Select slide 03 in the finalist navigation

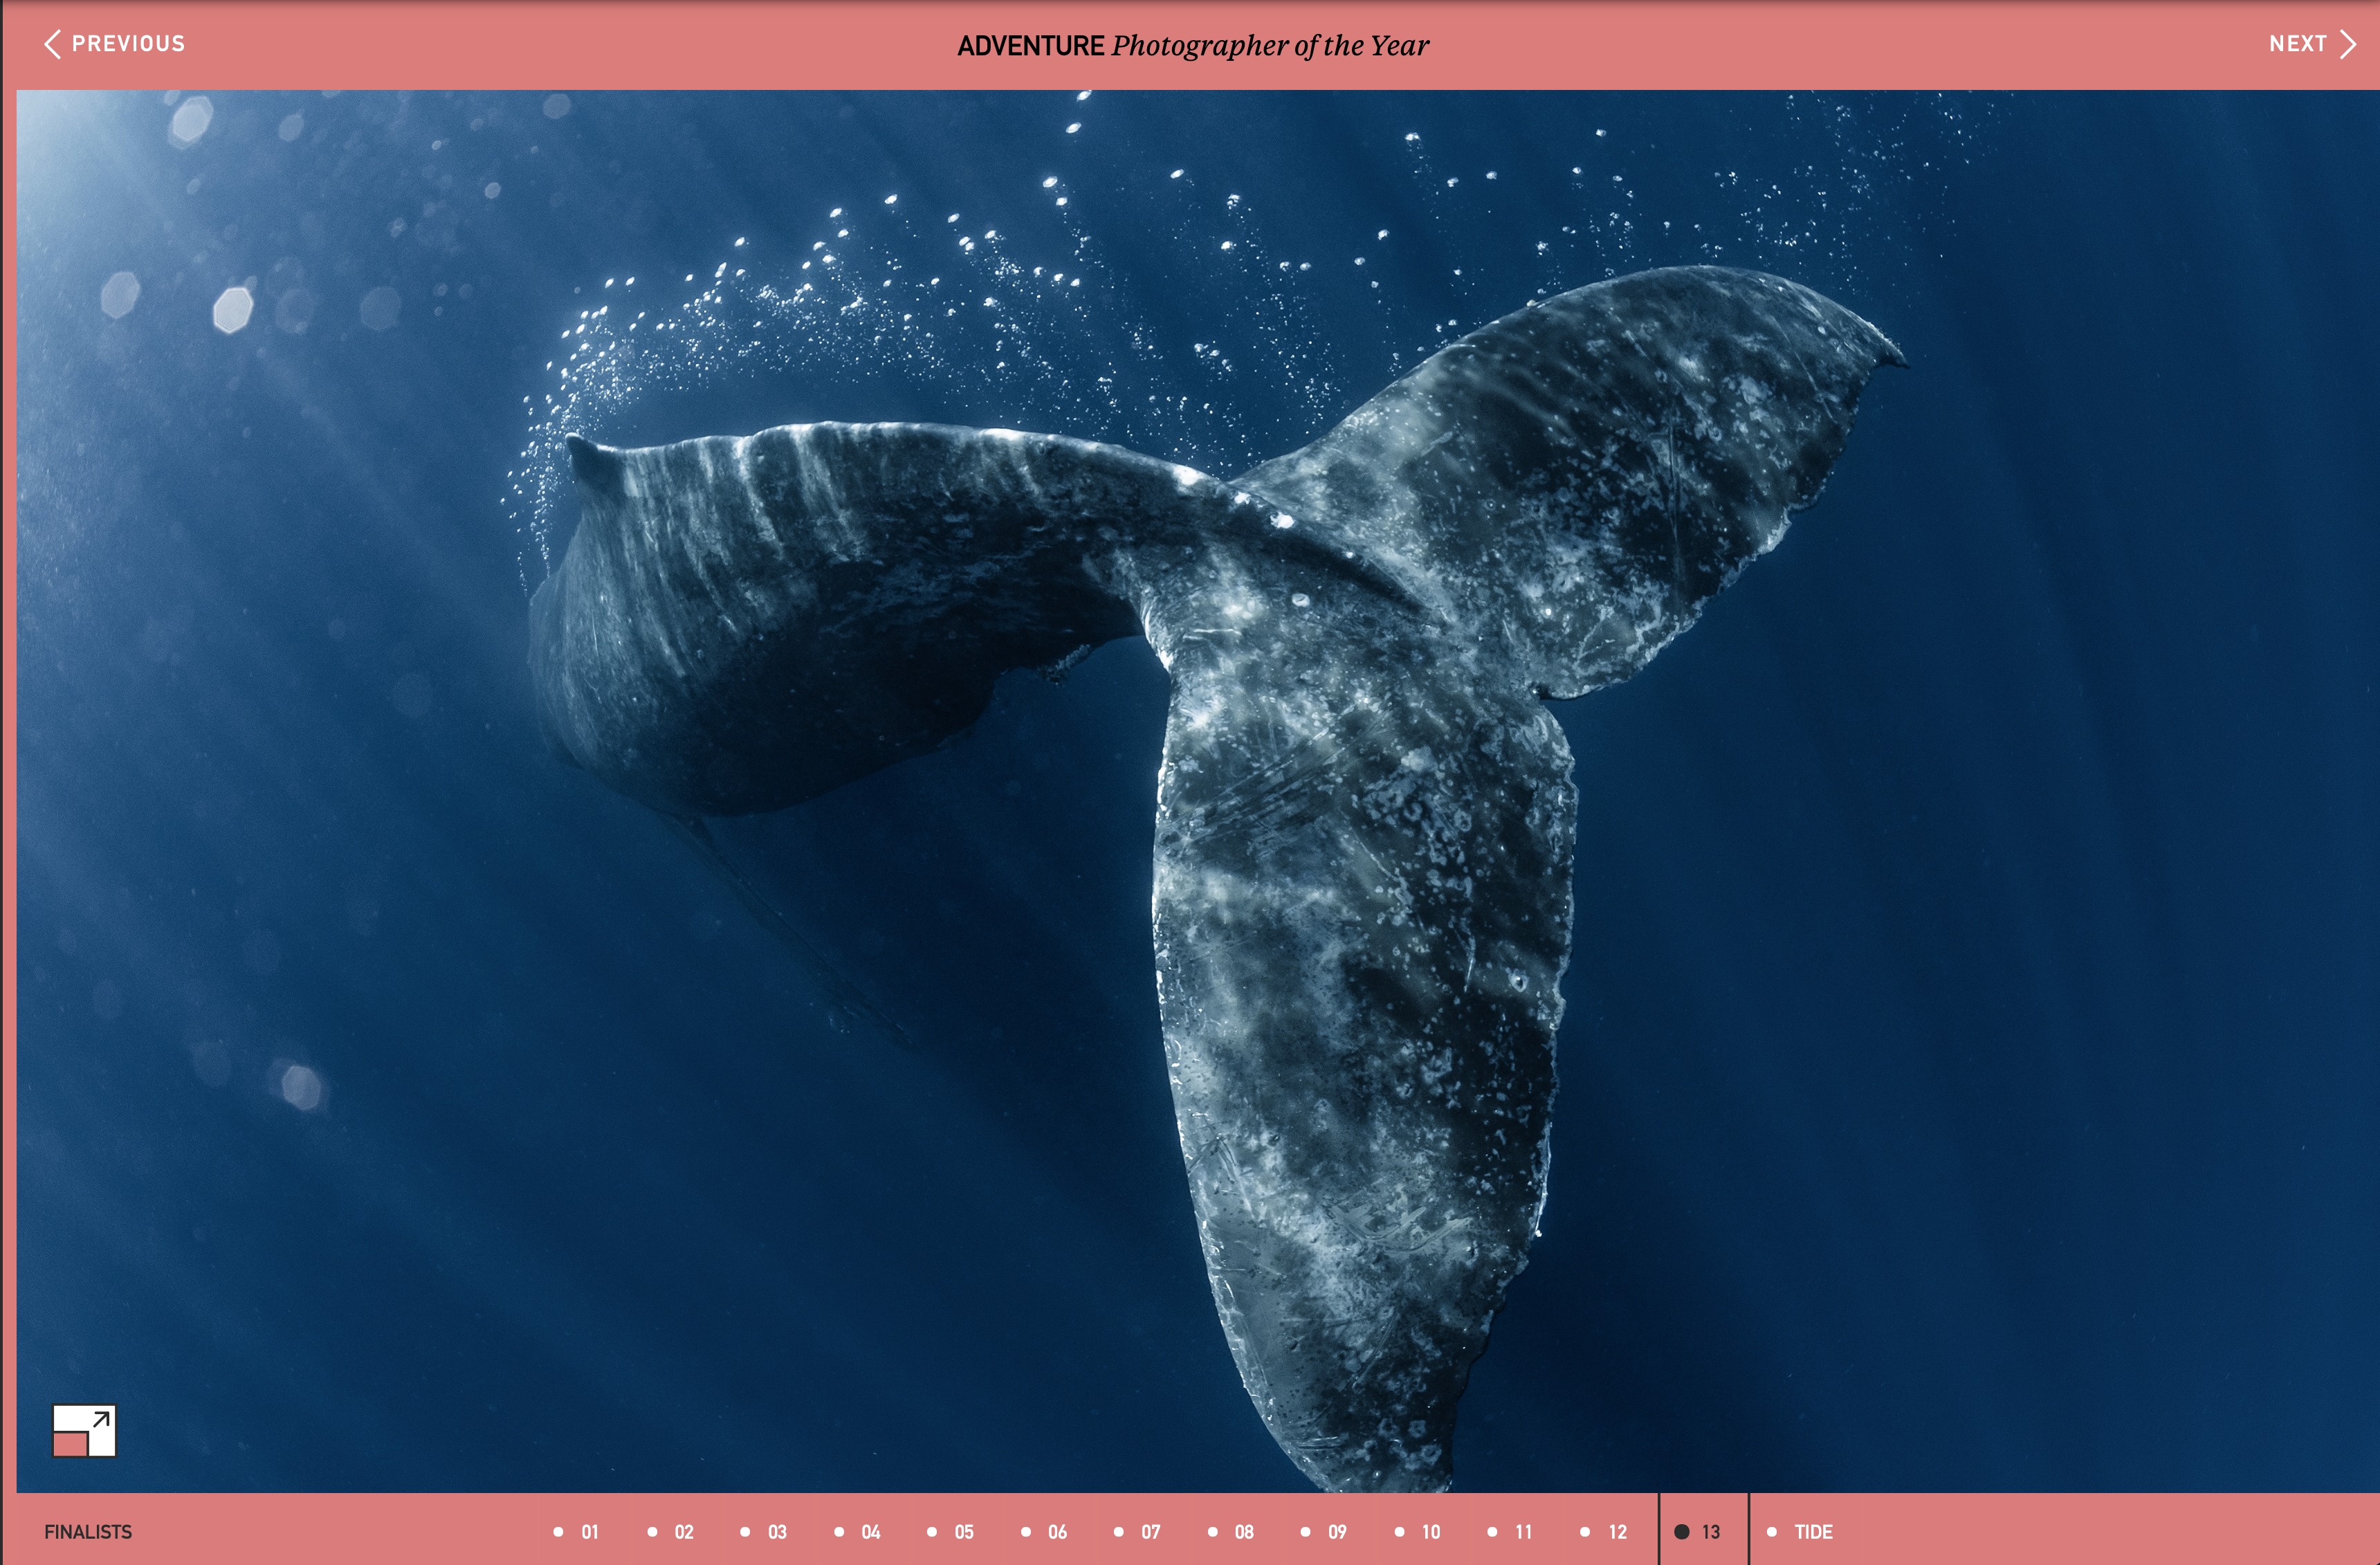[x=776, y=1531]
